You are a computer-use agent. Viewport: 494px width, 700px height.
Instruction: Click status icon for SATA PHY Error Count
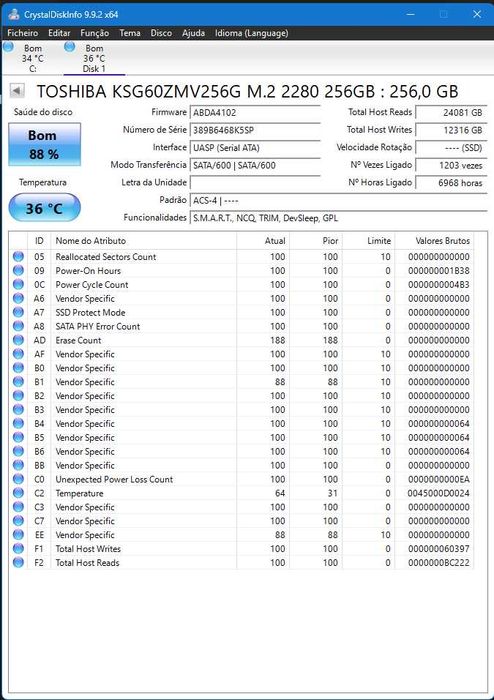coord(18,326)
